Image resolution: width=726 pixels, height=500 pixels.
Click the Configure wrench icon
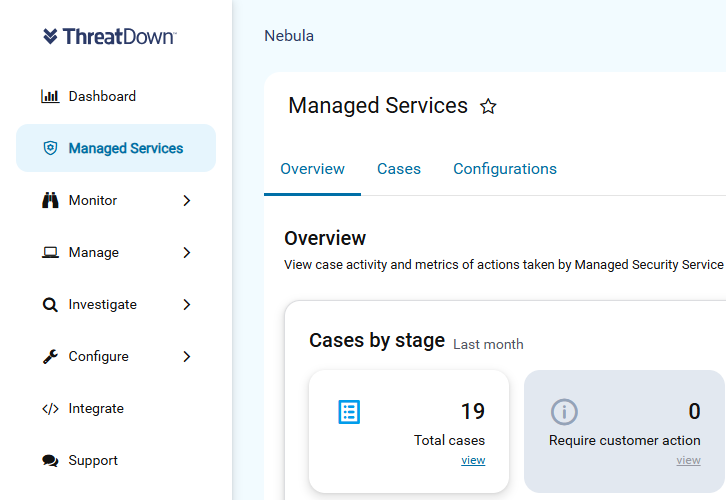[50, 356]
